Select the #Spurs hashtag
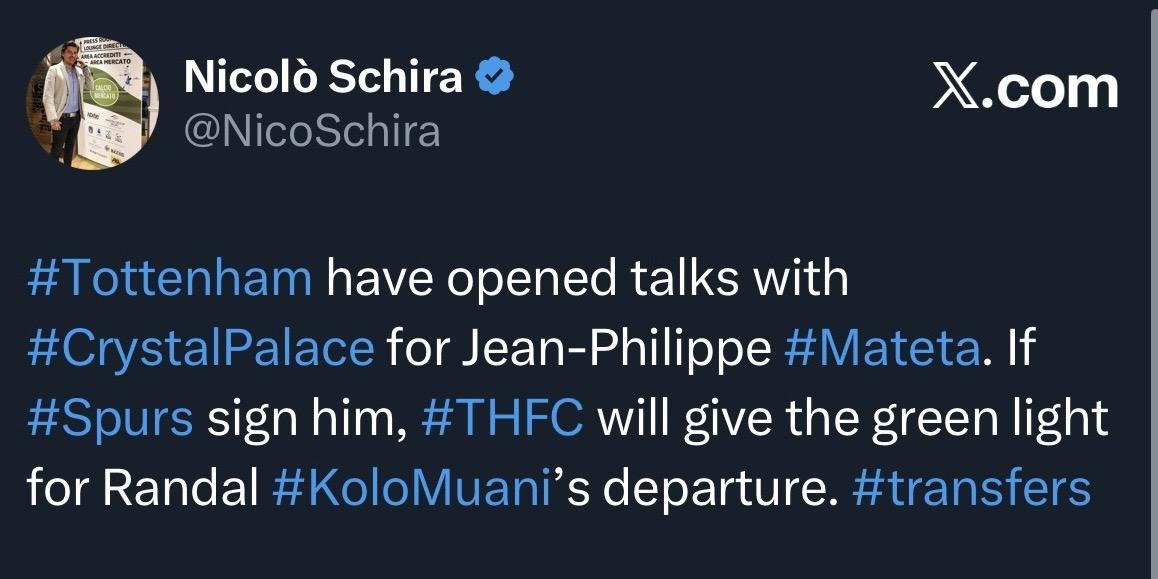 point(111,419)
